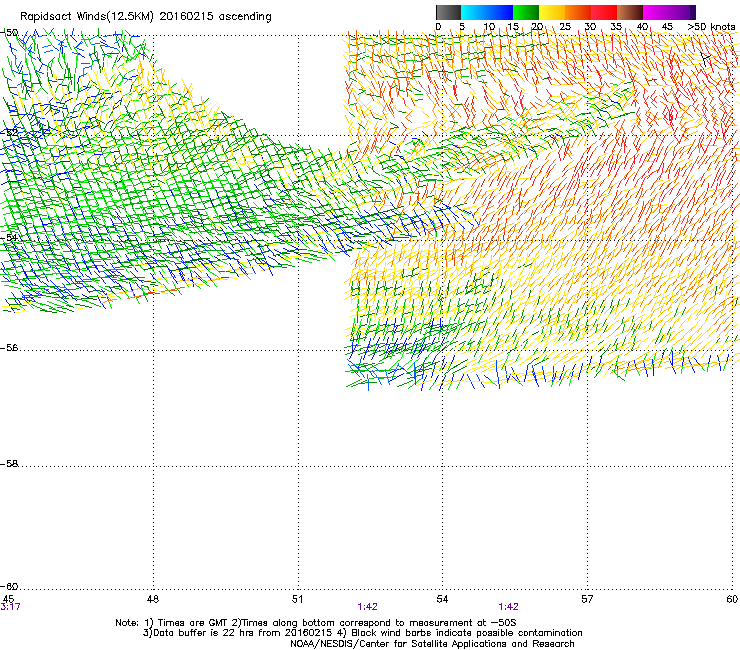
Task: Click the 1:42 time label left of longitude 57
Action: point(508,607)
